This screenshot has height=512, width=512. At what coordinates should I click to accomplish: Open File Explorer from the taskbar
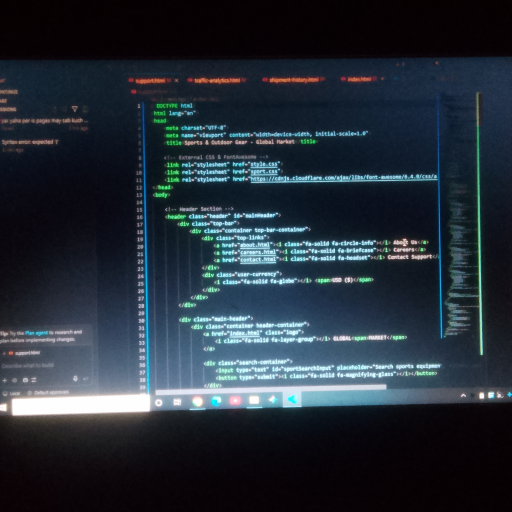point(254,400)
